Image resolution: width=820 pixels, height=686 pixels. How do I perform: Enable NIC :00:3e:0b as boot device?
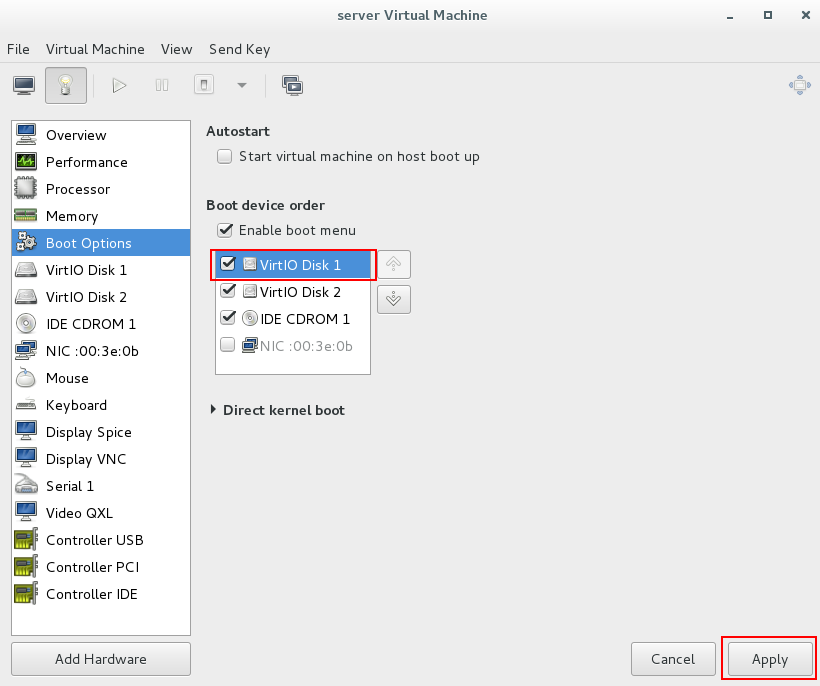(x=227, y=345)
